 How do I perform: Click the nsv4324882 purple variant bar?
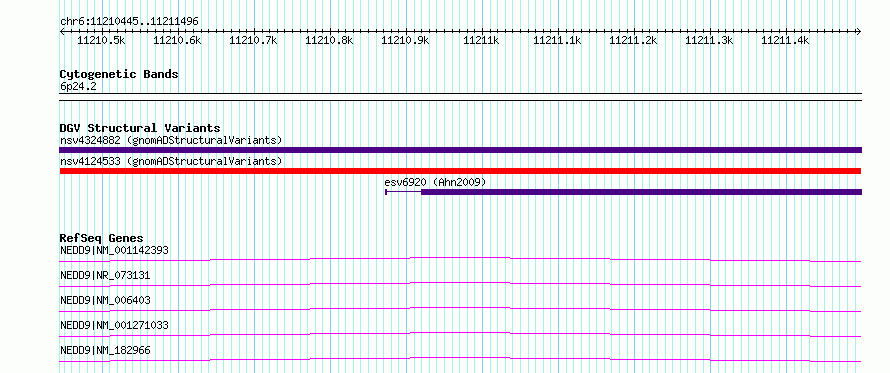pos(460,150)
